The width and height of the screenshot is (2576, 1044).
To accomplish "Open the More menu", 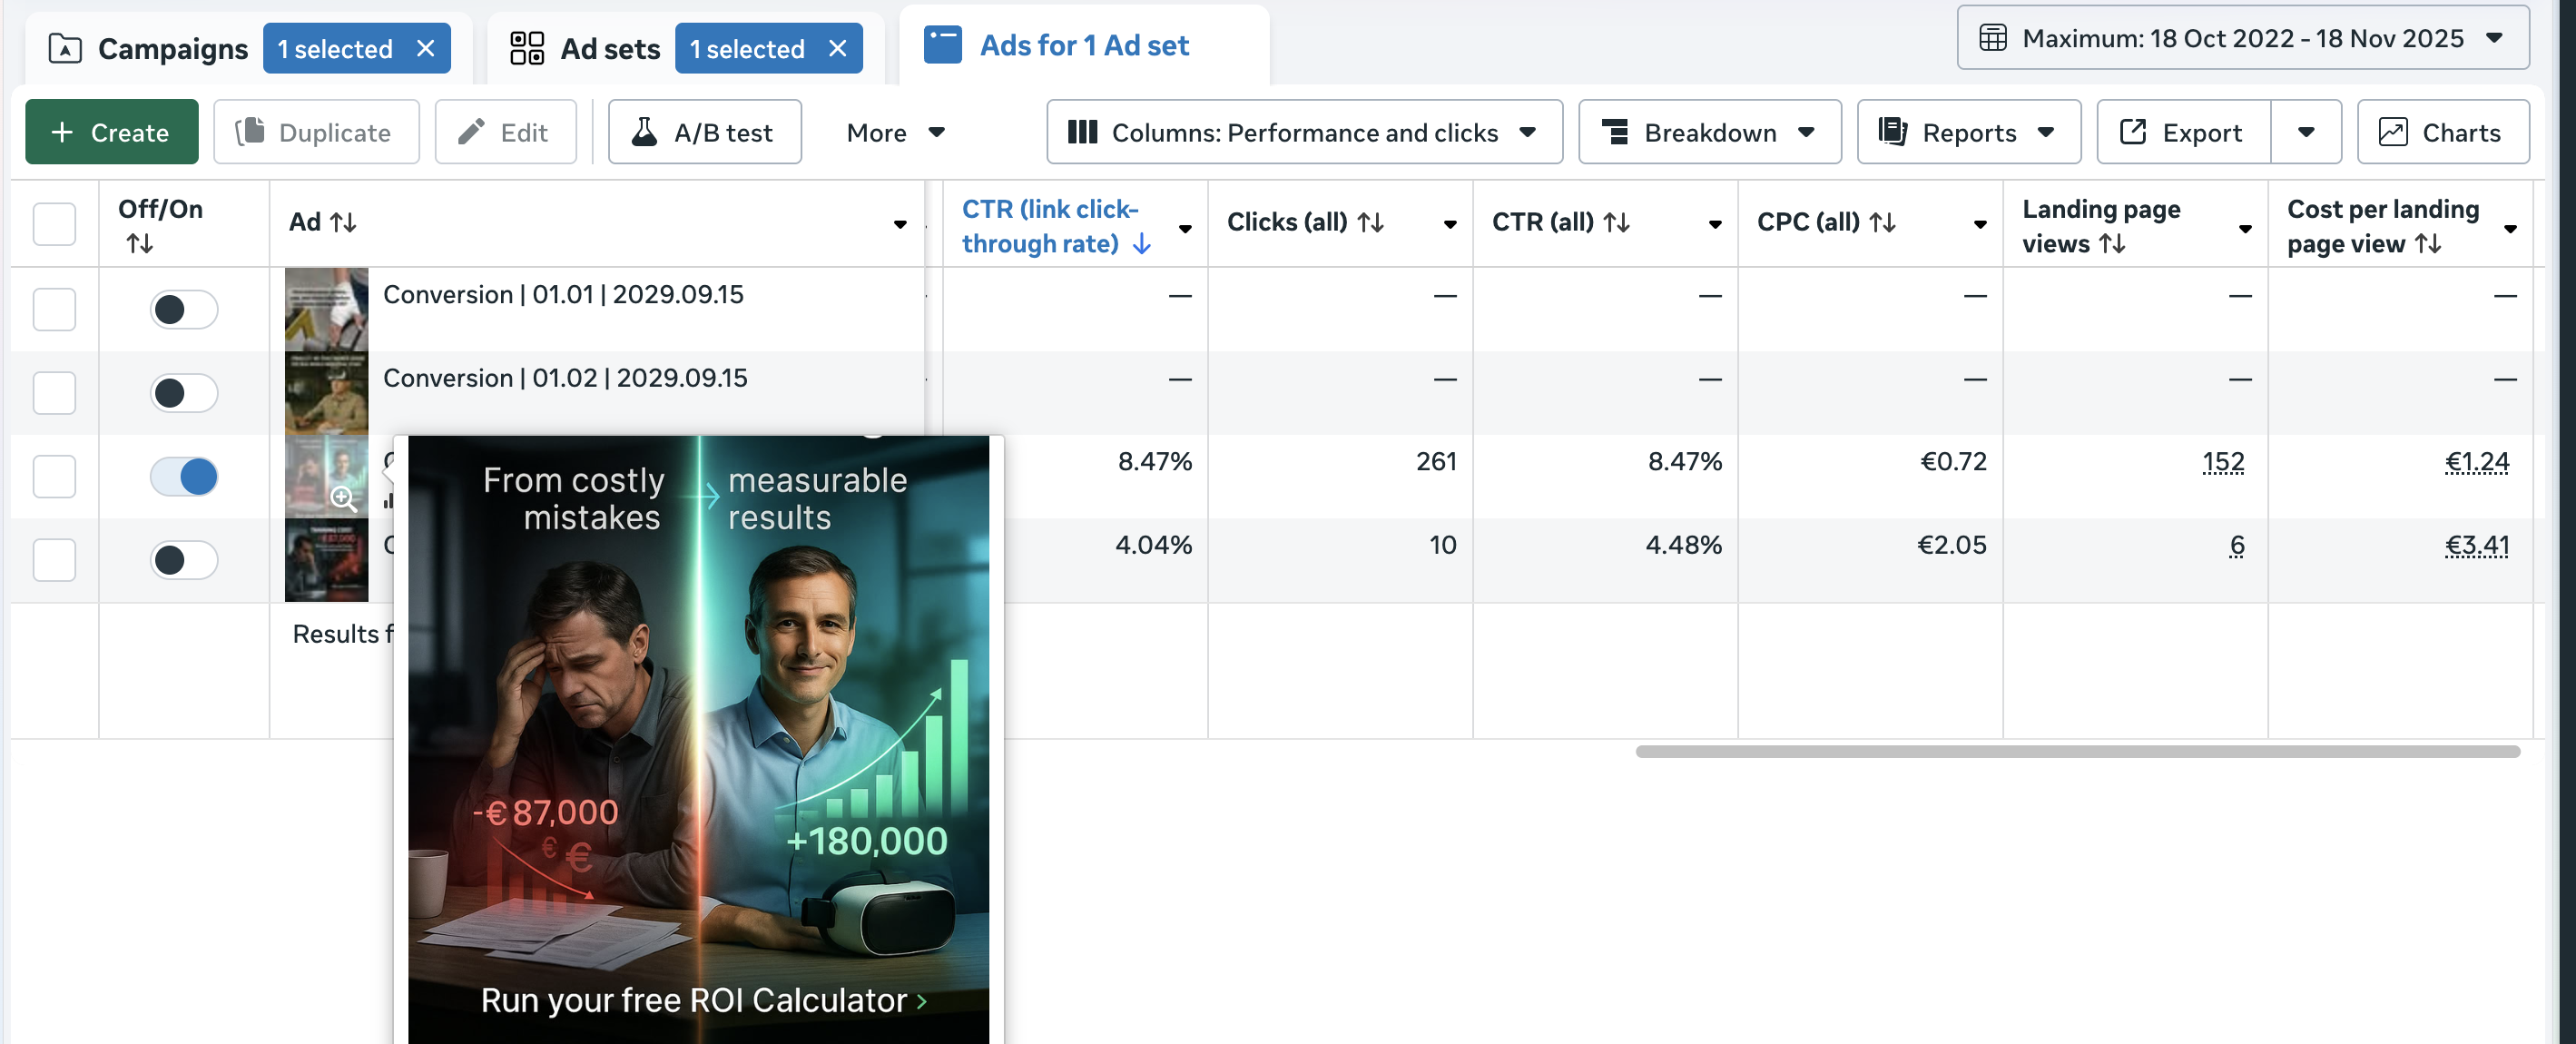I will pos(894,132).
